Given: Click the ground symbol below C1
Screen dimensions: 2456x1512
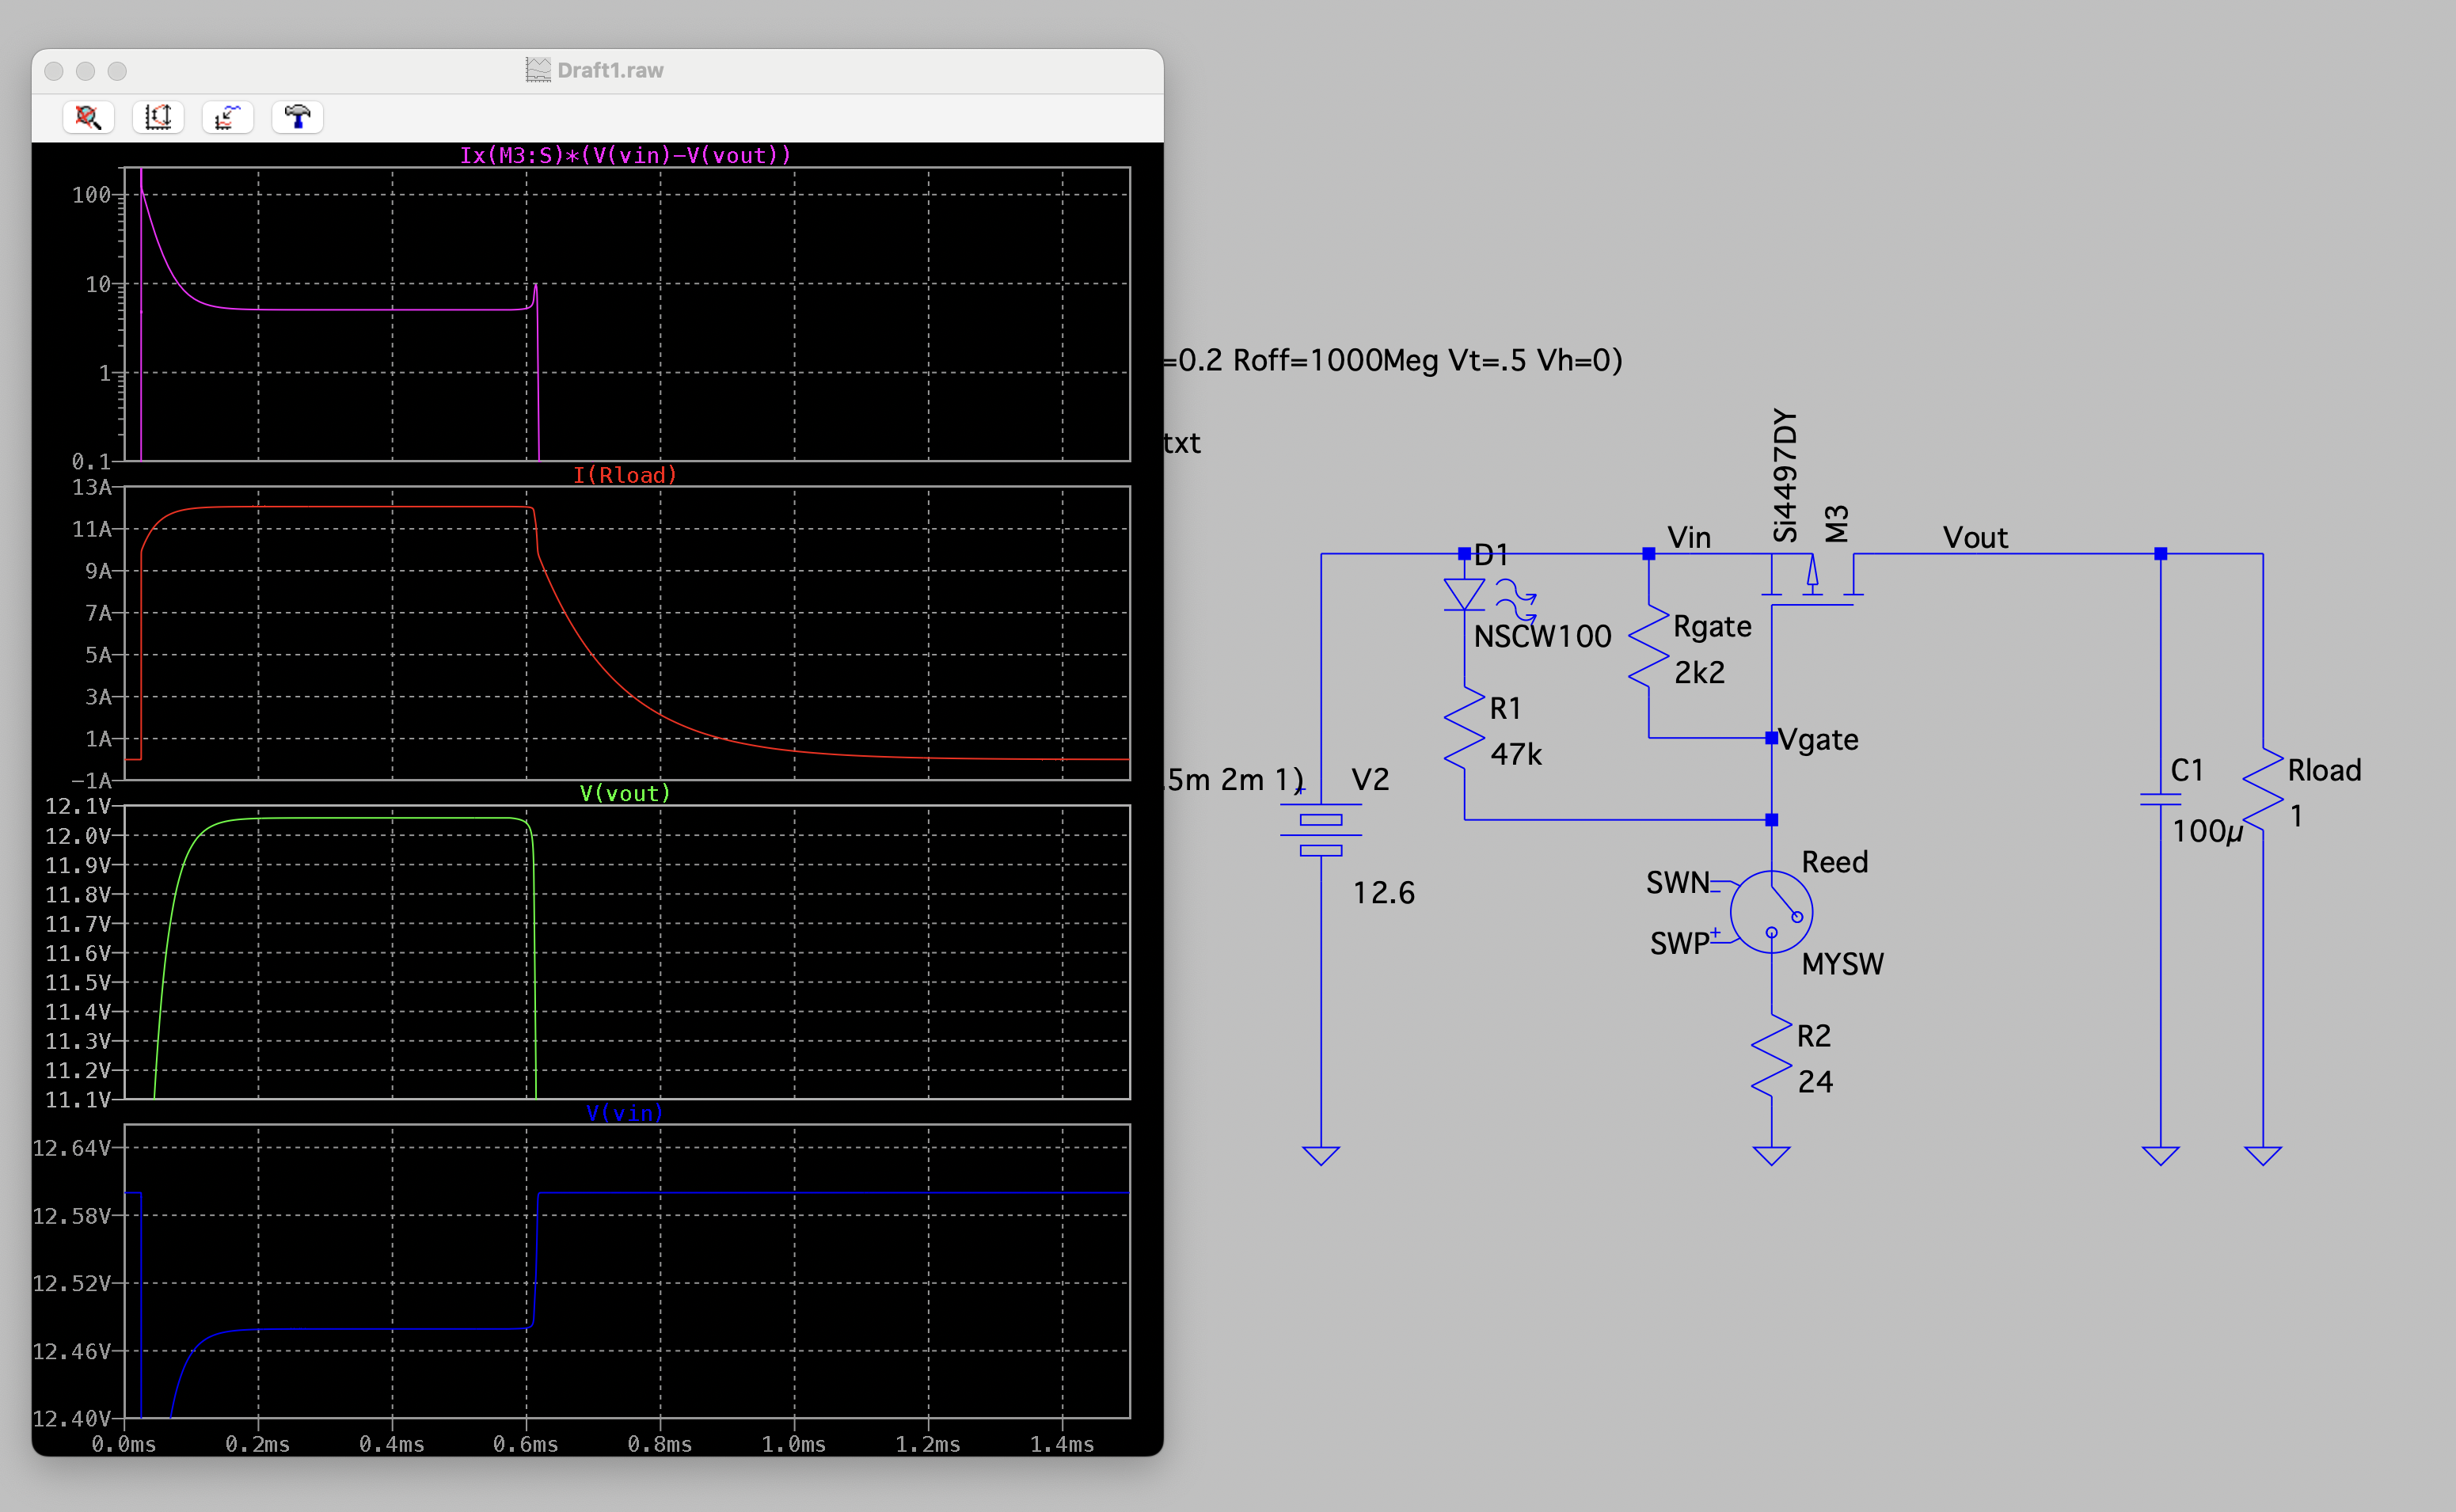Looking at the screenshot, I should pyautogui.click(x=2160, y=1156).
